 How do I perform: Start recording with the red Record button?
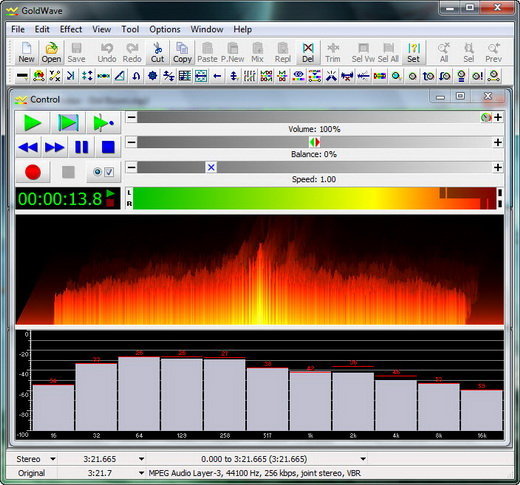33,172
